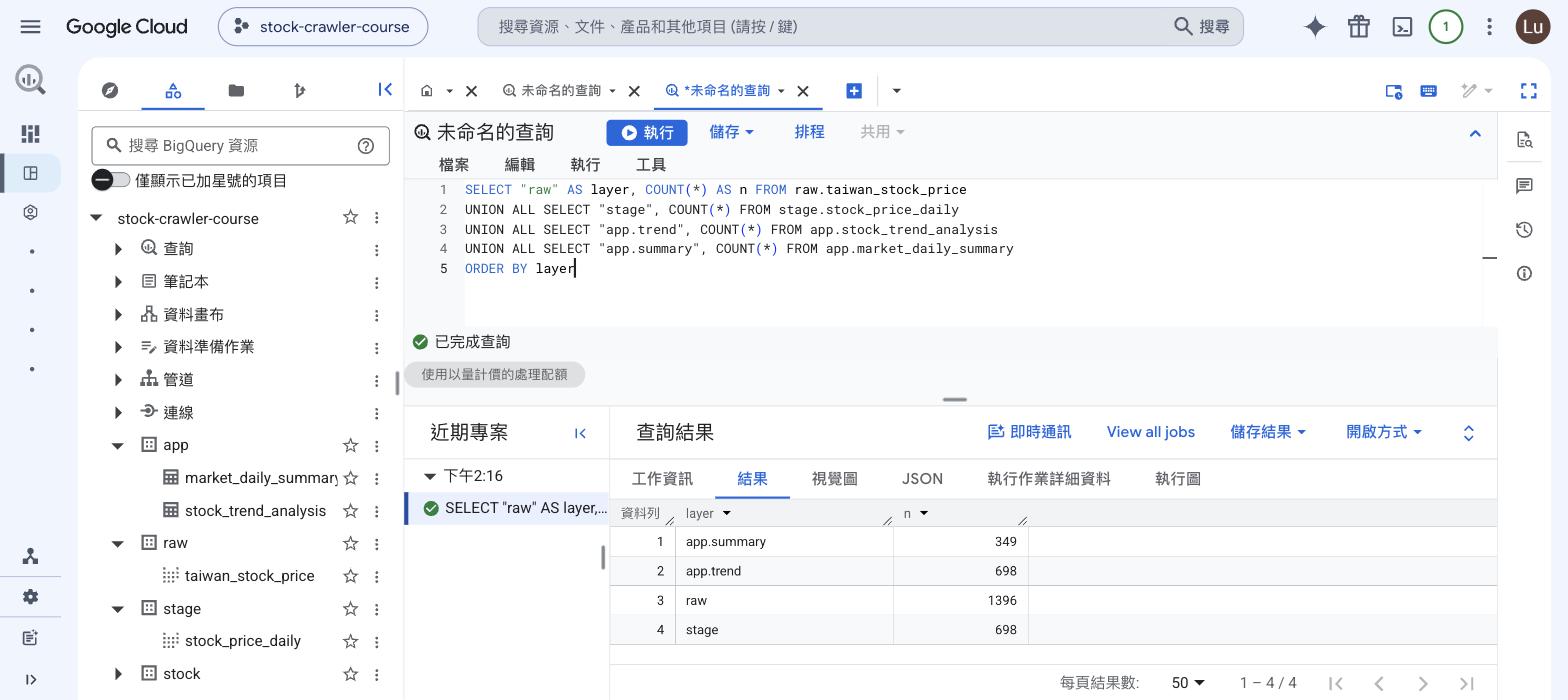Click 即時通訊 button

(1029, 432)
